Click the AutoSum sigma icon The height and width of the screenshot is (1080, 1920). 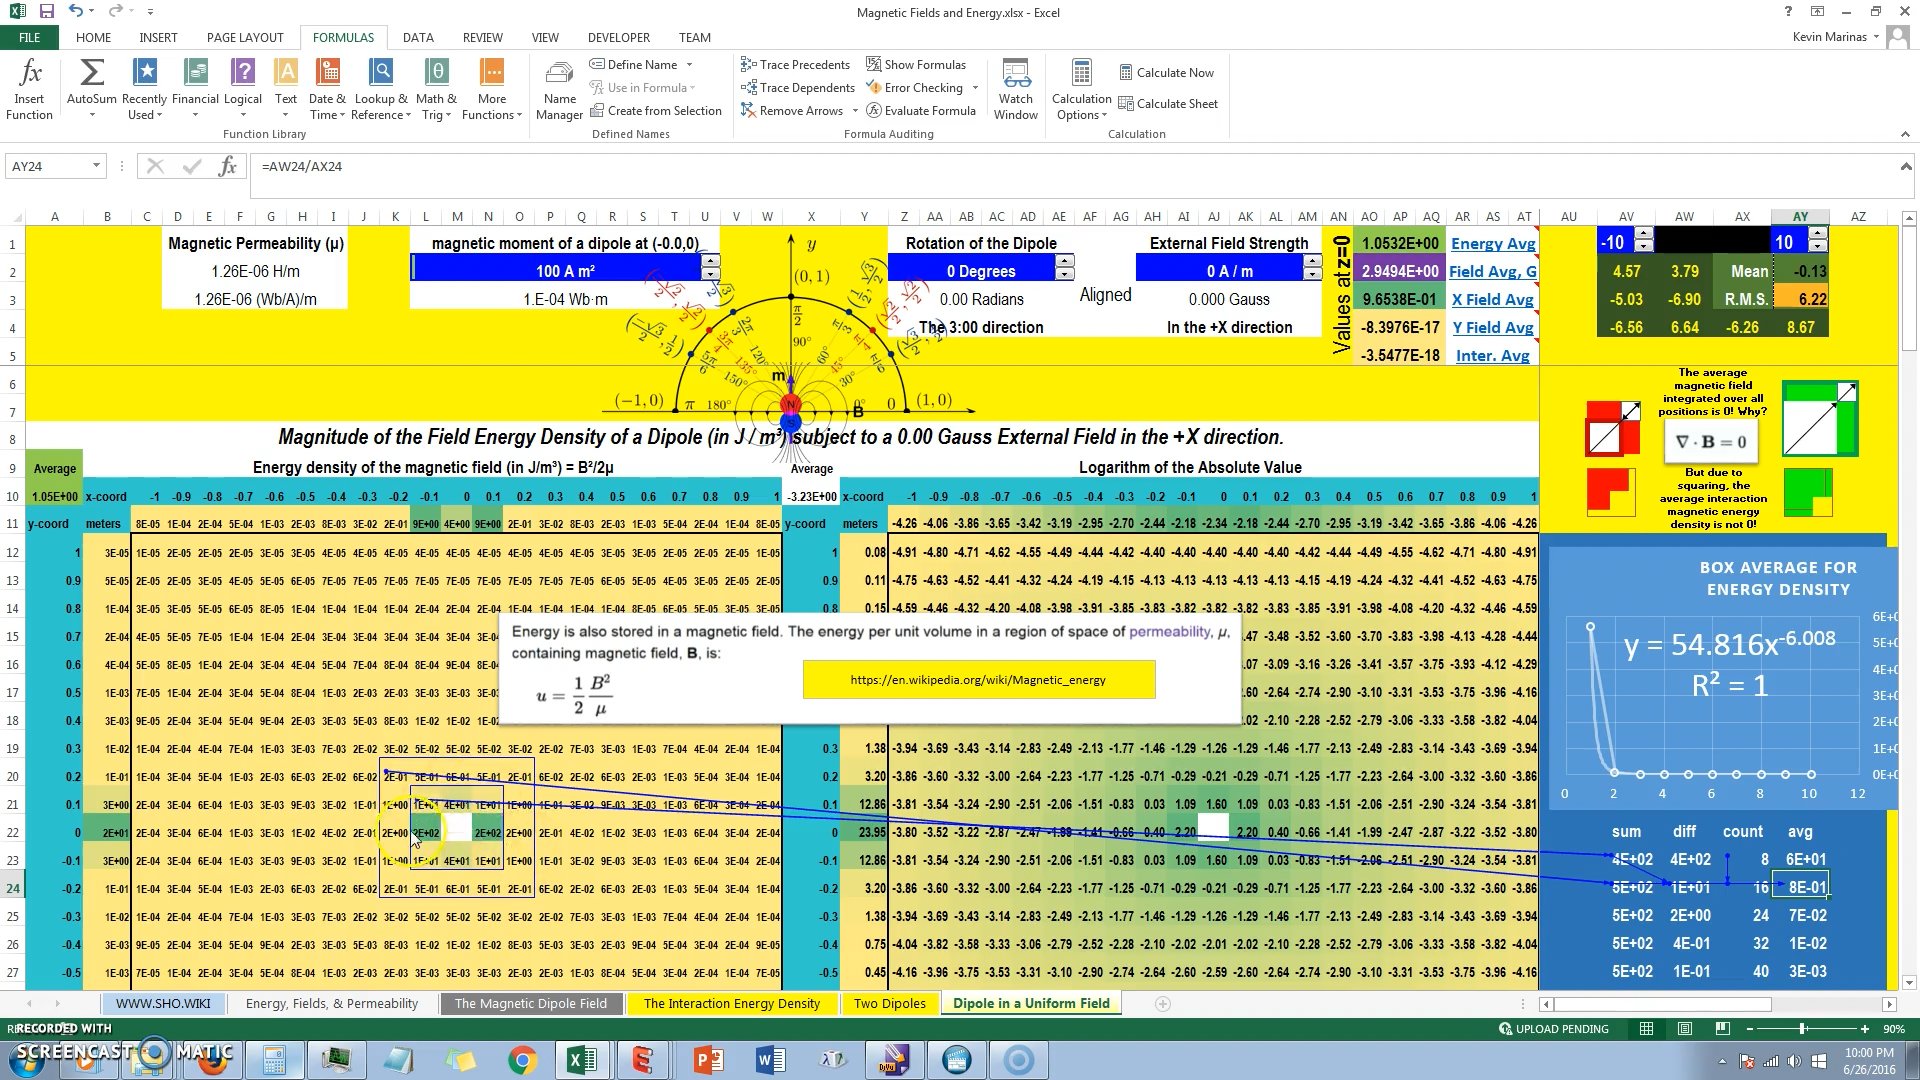pos(91,73)
